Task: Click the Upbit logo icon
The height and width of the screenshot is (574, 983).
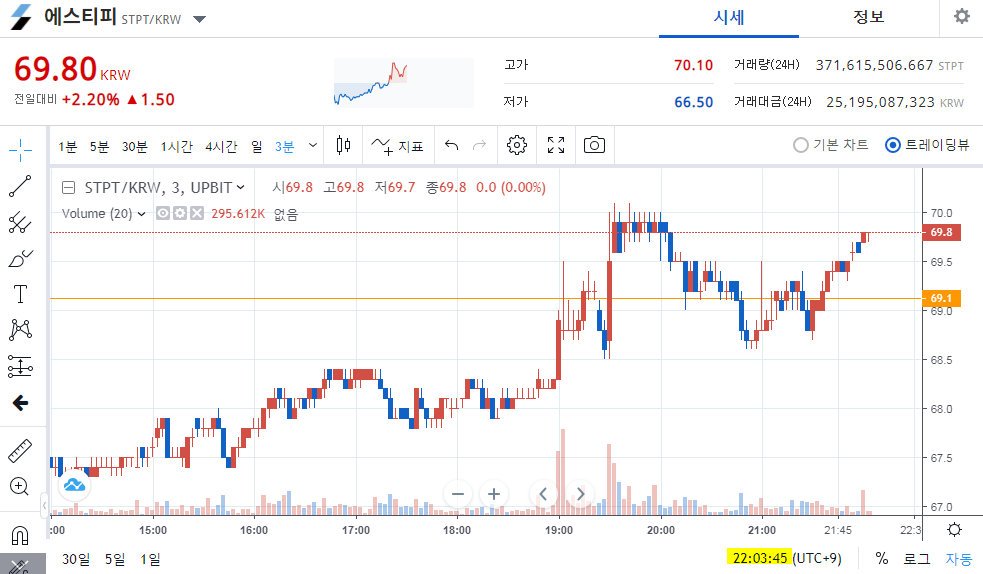Action: pos(21,17)
